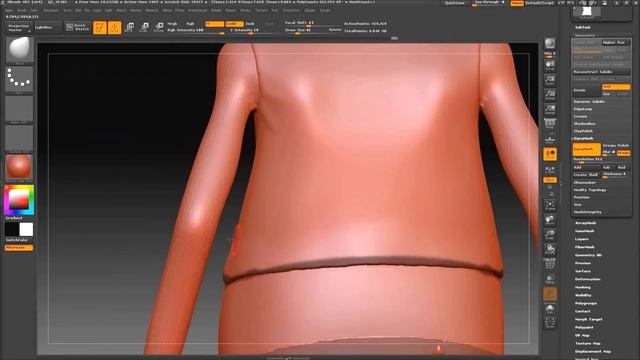
Task: Click the Divide button
Action: pyautogui.click(x=587, y=90)
